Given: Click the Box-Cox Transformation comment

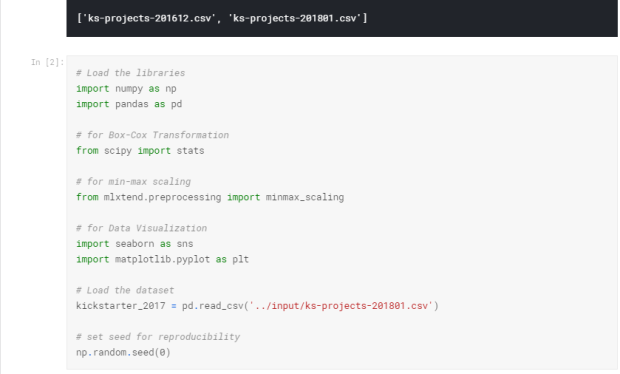Looking at the screenshot, I should click(x=152, y=135).
